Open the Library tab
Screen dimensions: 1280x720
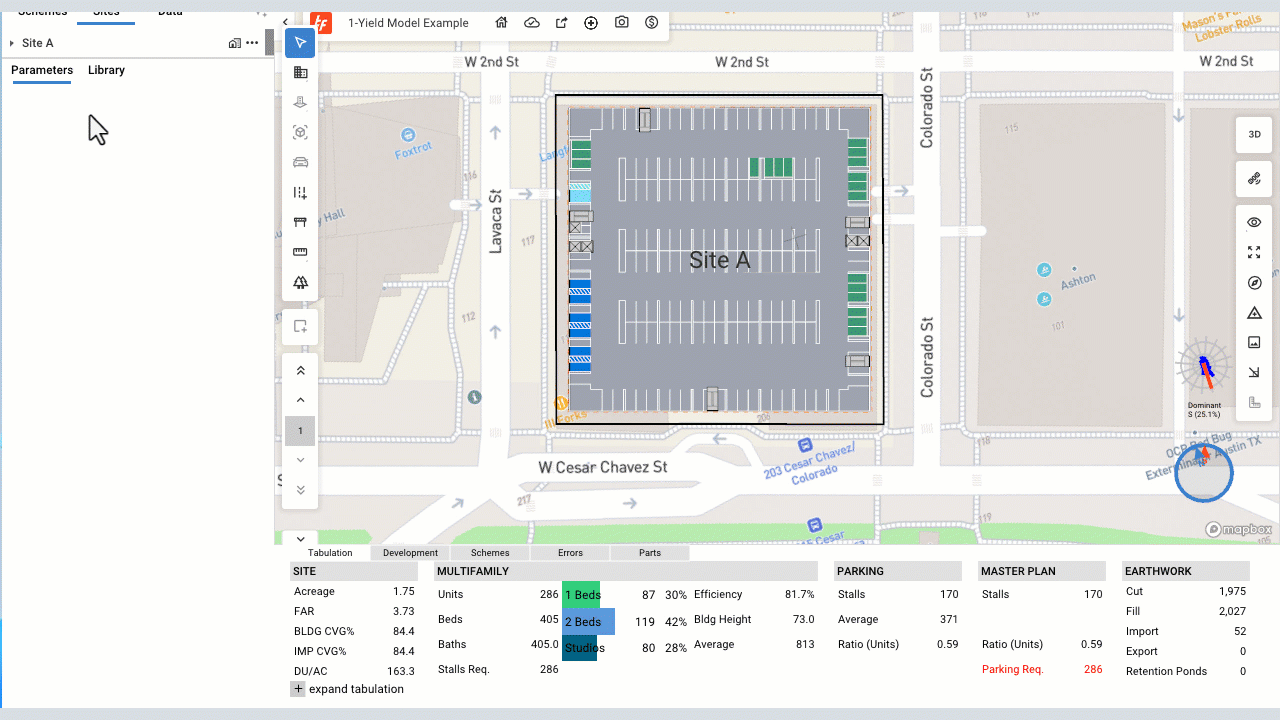click(x=106, y=70)
